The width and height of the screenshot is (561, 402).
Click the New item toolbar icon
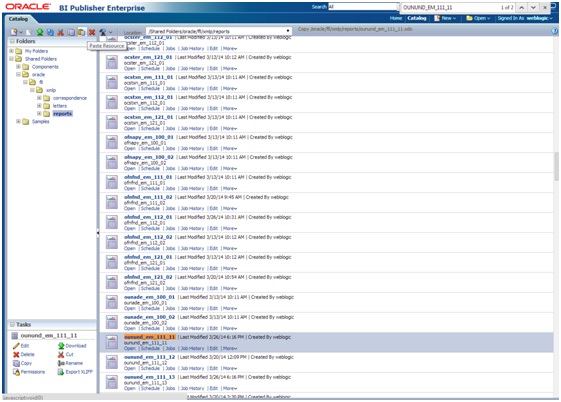(x=14, y=32)
